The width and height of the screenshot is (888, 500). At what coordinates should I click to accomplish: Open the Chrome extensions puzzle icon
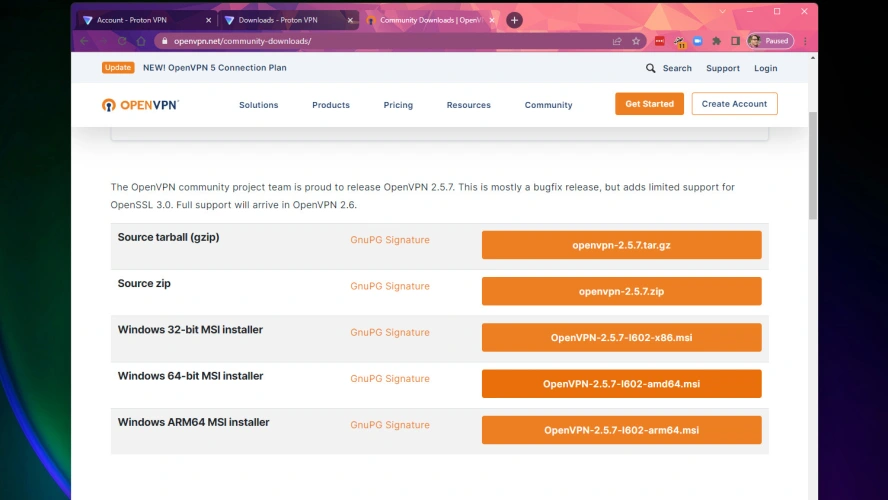717,41
